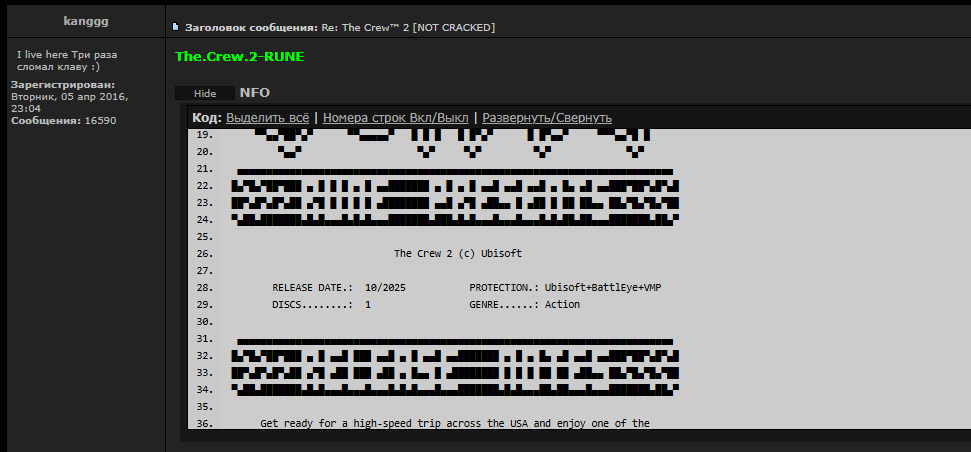This screenshot has width=971, height=452.
Task: Click the DISCS........: label
Action: [x=313, y=305]
